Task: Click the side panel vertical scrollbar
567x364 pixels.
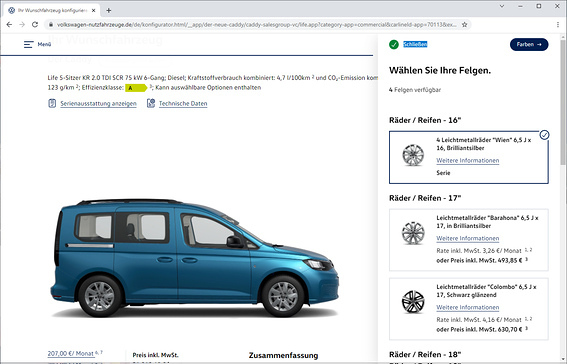Action: coord(563,101)
